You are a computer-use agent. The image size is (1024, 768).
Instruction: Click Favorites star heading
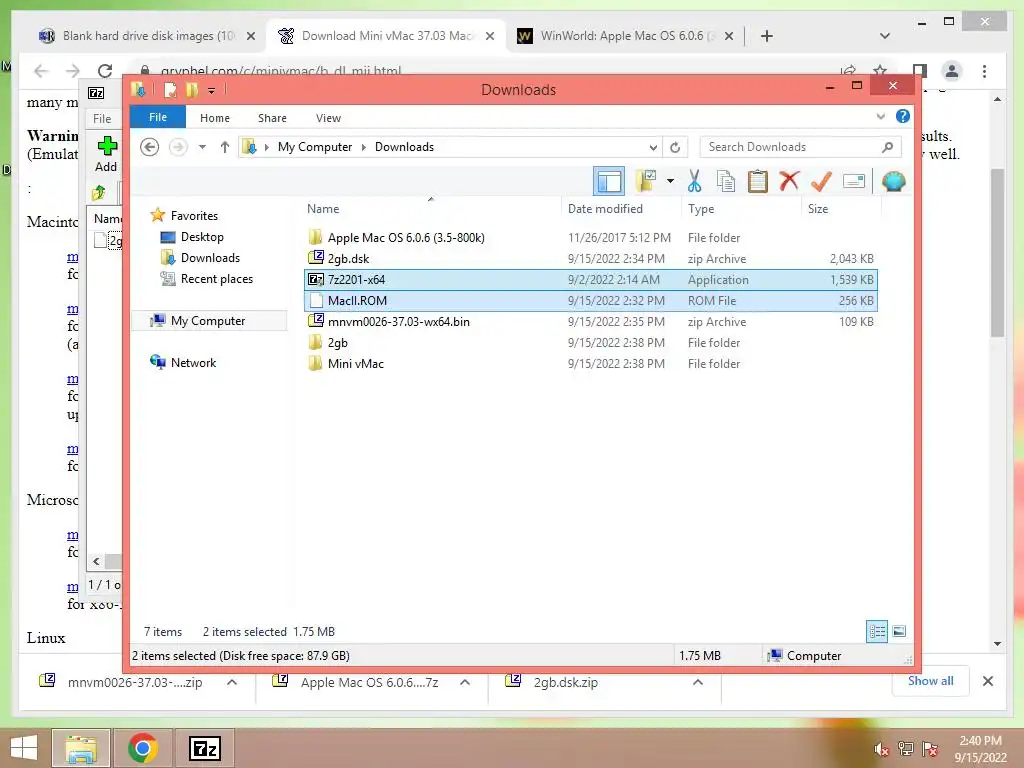[x=194, y=216]
